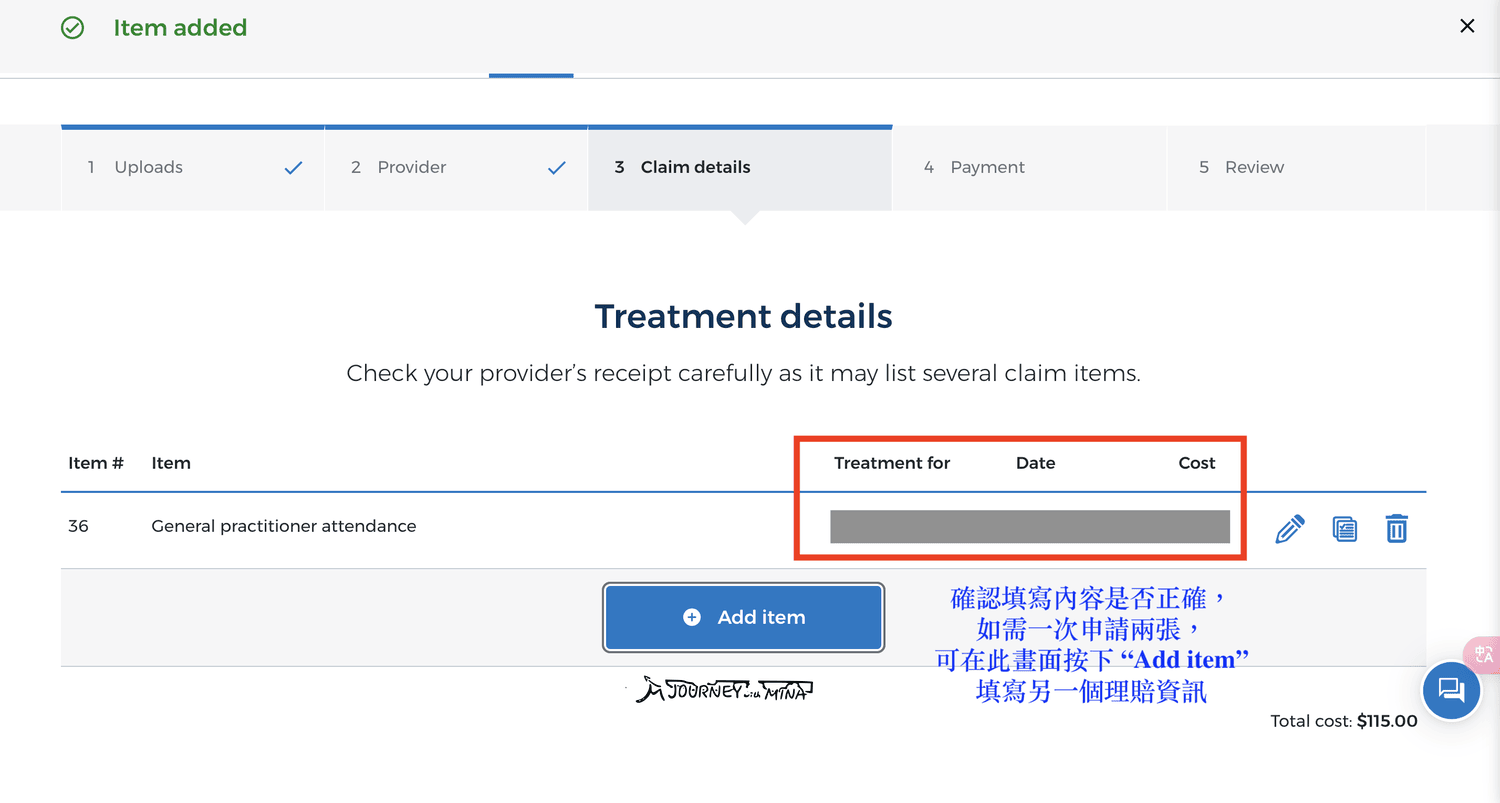Select the General practitioner attendance row
Screen dimensions: 1500x803
743,527
